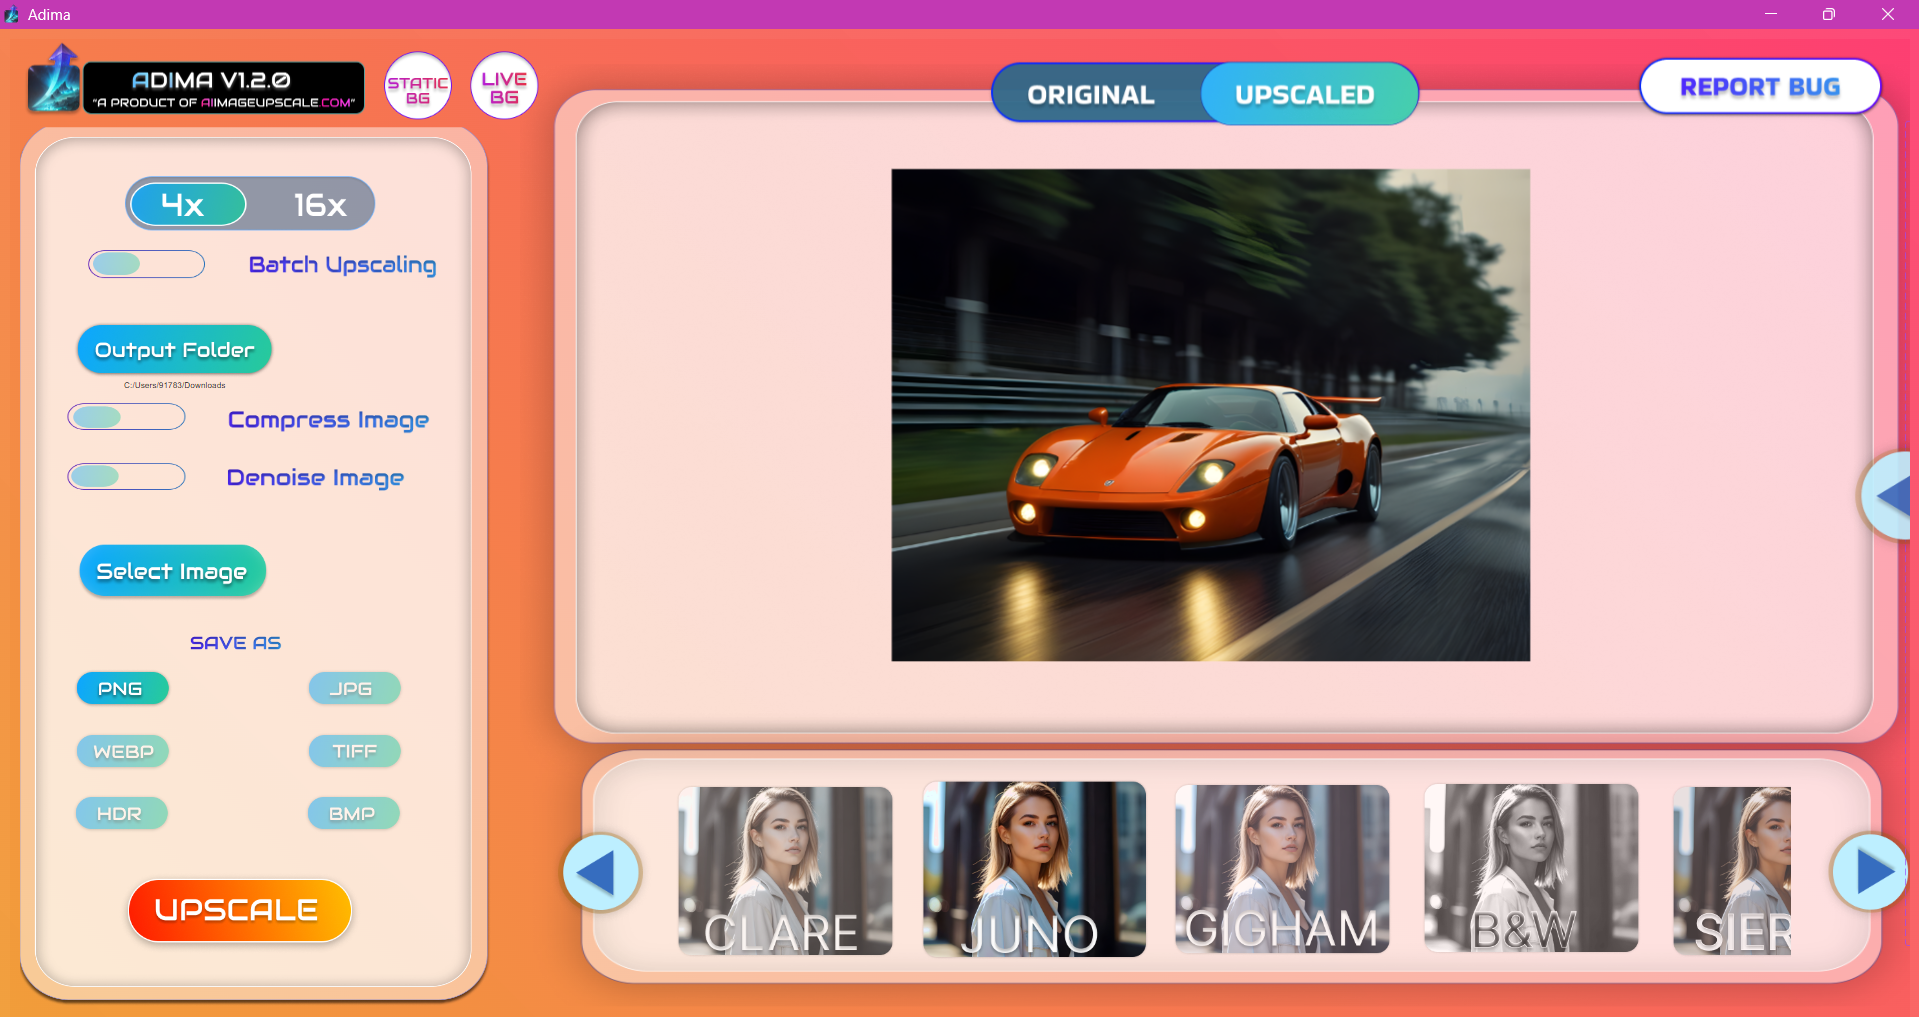Image resolution: width=1919 pixels, height=1017 pixels.
Task: Click the right arrow in the filter carousel
Action: tap(1869, 872)
